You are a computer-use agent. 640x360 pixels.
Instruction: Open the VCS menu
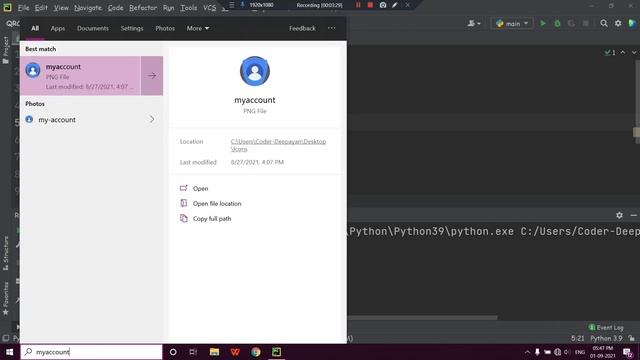coord(209,8)
